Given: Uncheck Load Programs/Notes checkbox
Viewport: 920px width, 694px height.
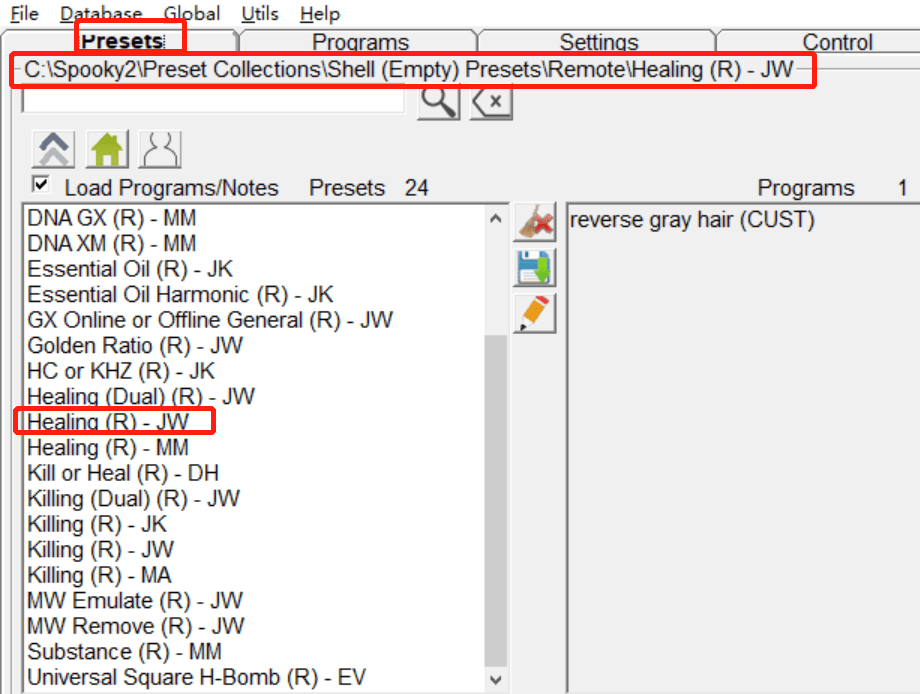Looking at the screenshot, I should coord(41,185).
